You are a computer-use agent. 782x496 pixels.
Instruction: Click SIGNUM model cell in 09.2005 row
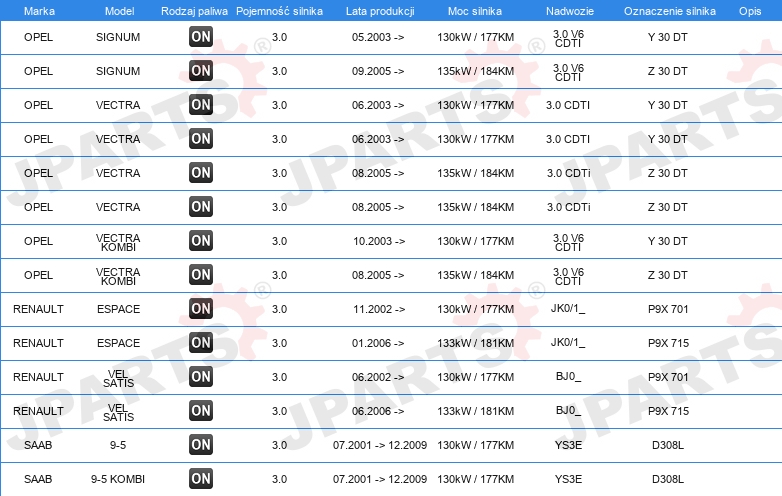(x=118, y=71)
